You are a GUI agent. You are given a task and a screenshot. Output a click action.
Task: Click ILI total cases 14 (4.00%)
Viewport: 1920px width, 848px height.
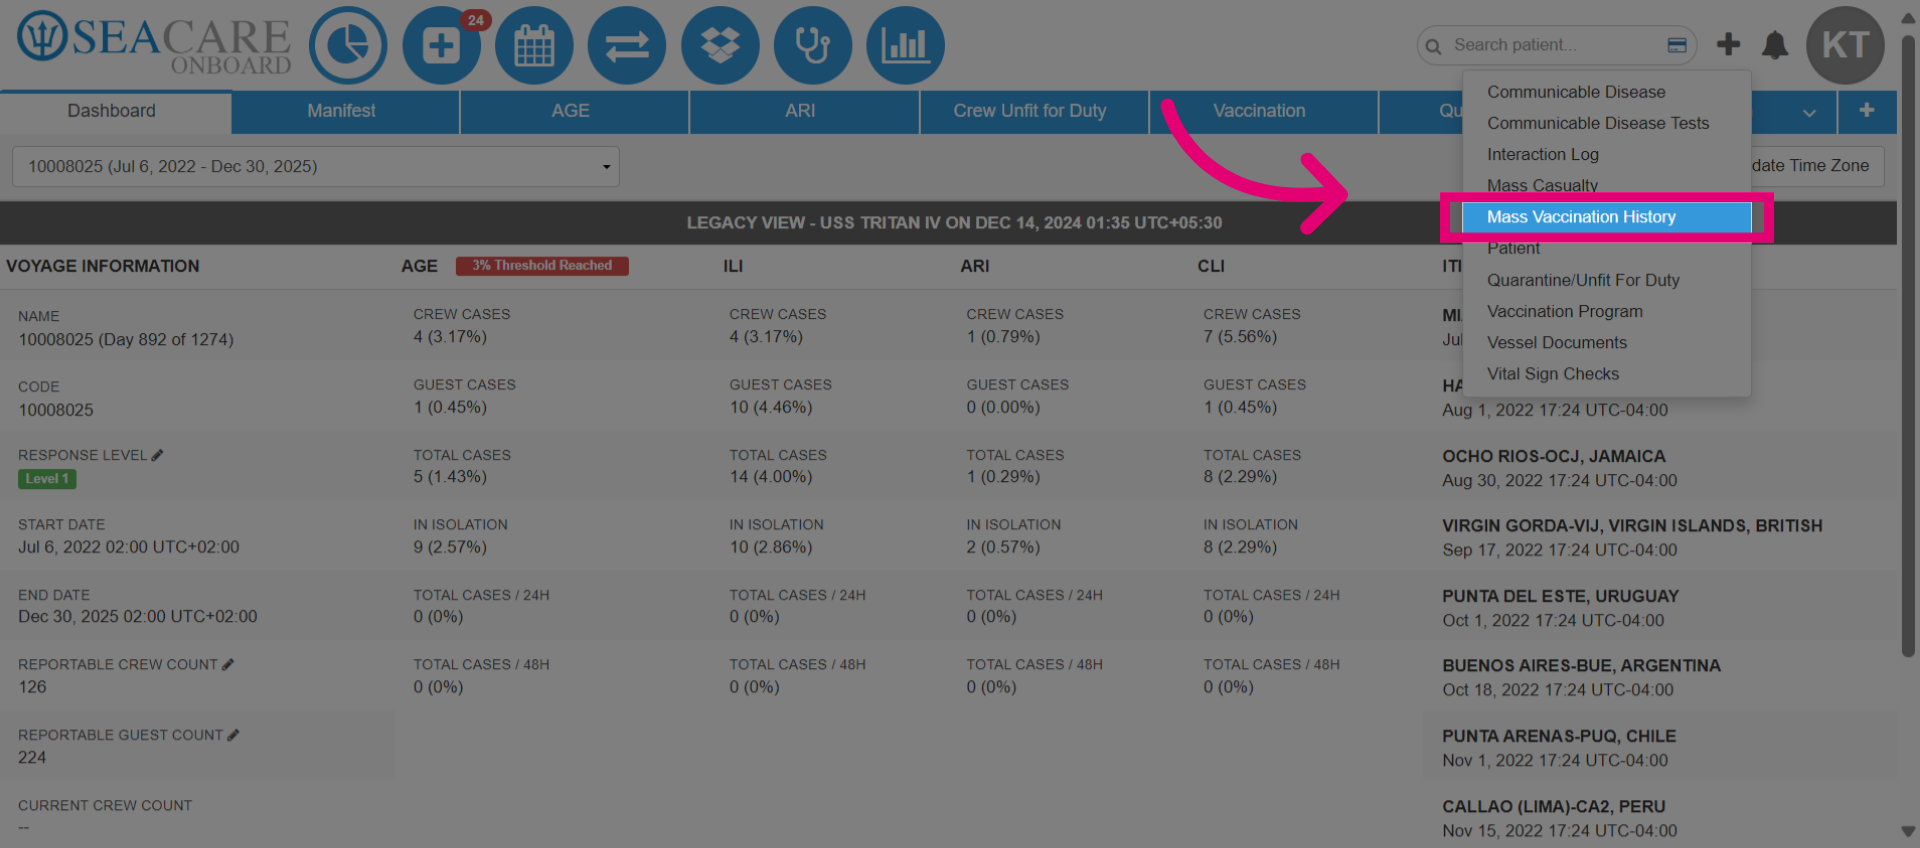tap(771, 477)
